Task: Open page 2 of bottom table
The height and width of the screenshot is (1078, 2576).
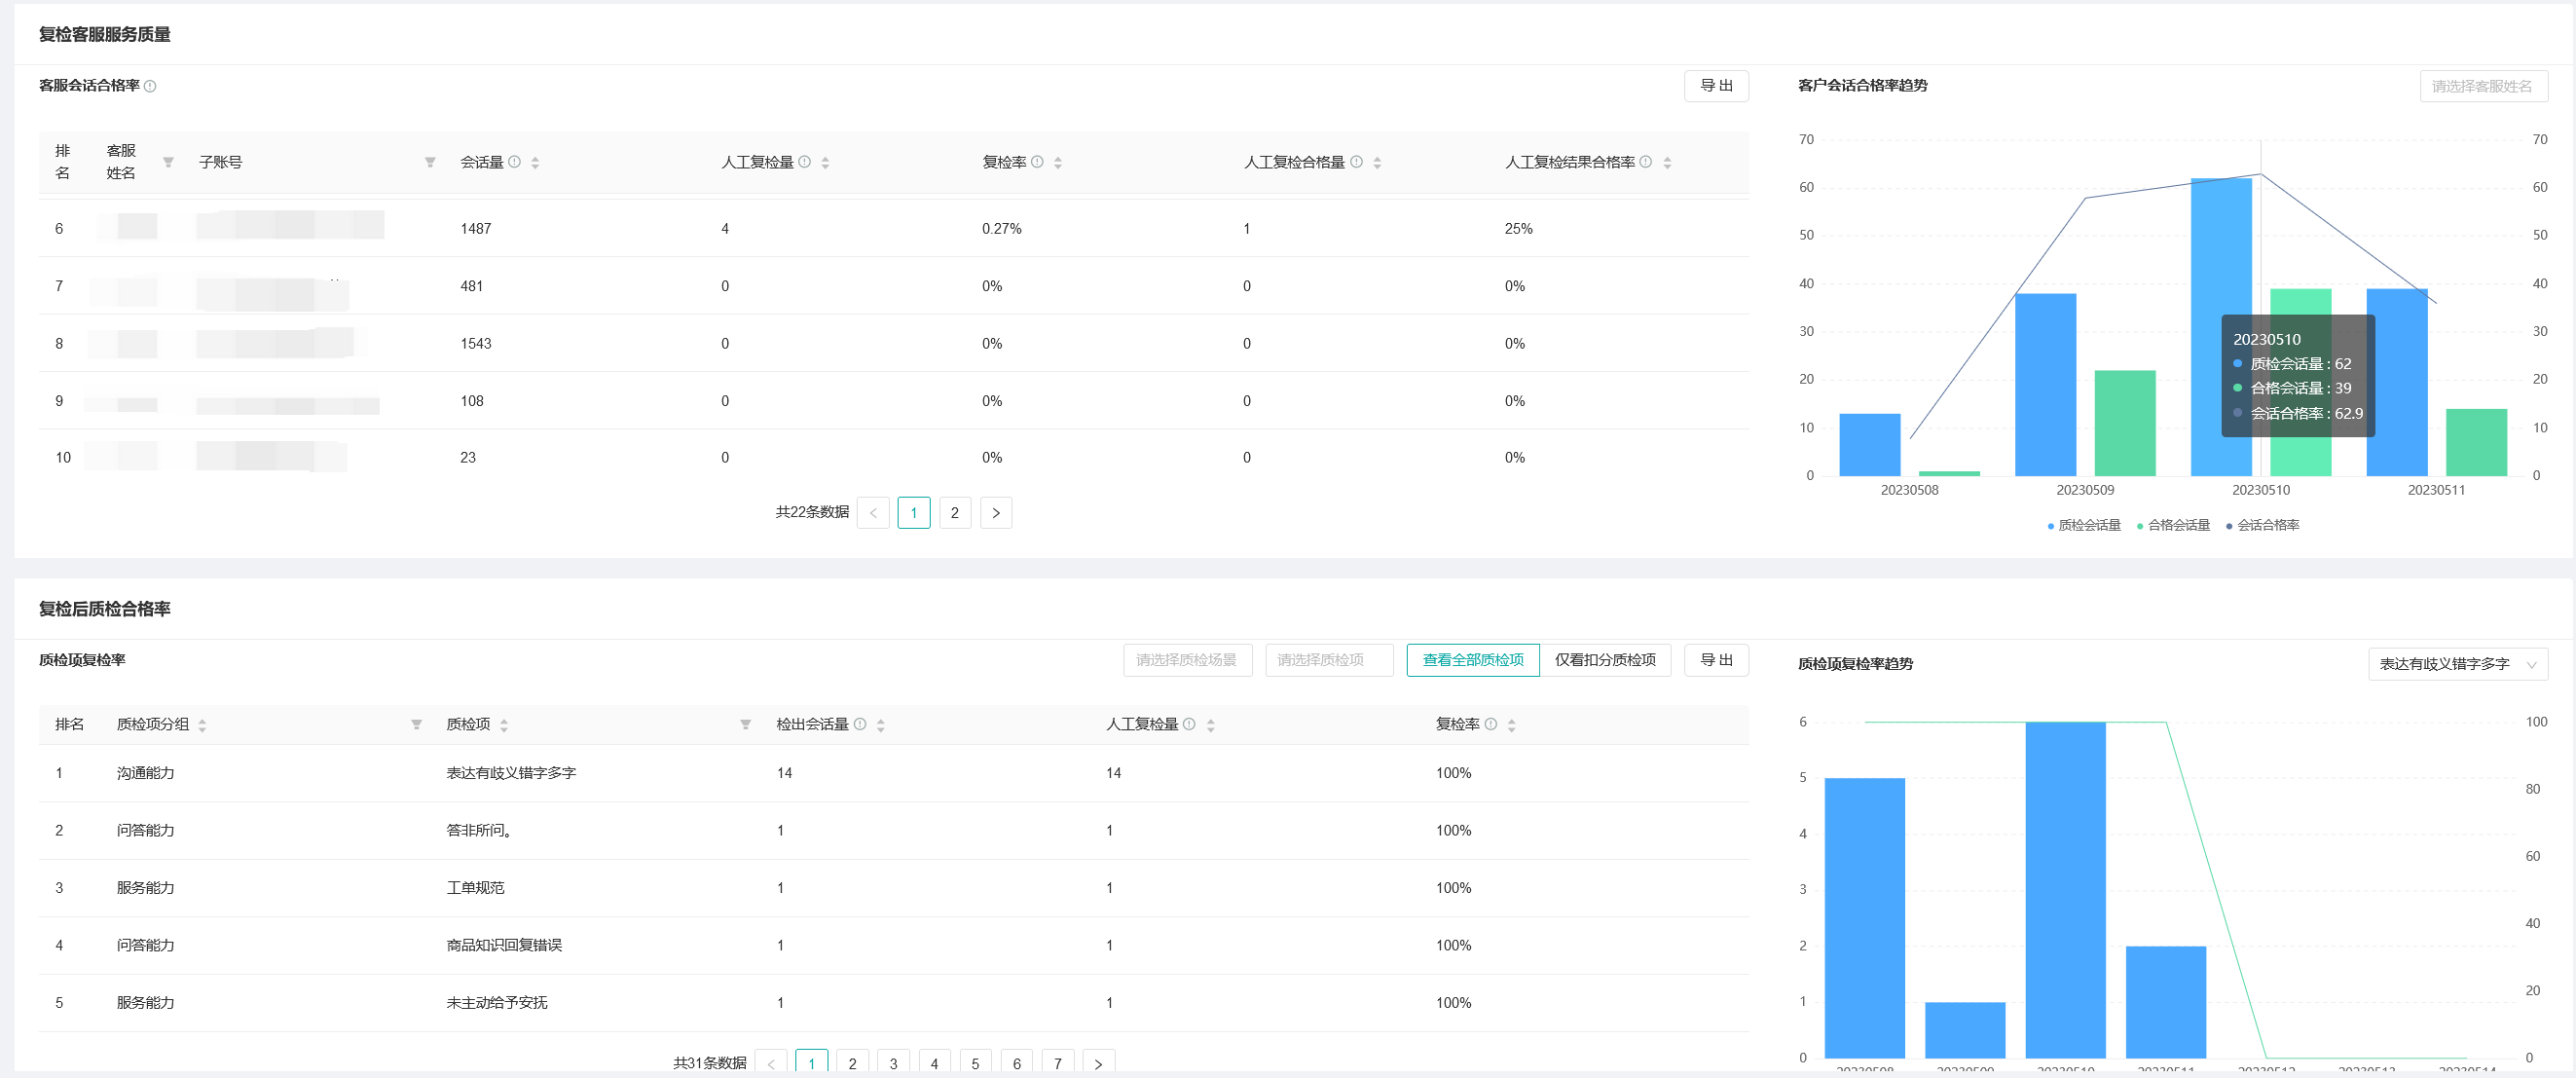Action: coord(852,1063)
